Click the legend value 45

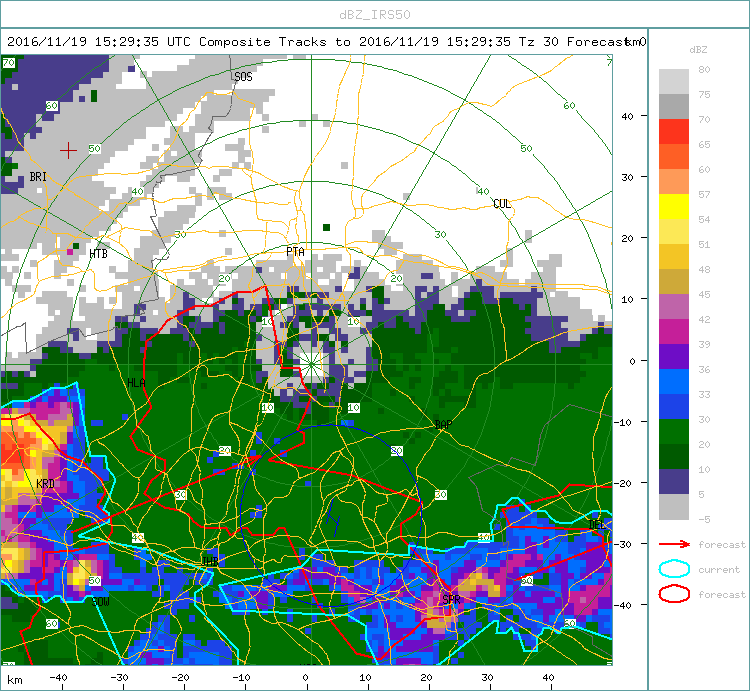click(x=704, y=294)
